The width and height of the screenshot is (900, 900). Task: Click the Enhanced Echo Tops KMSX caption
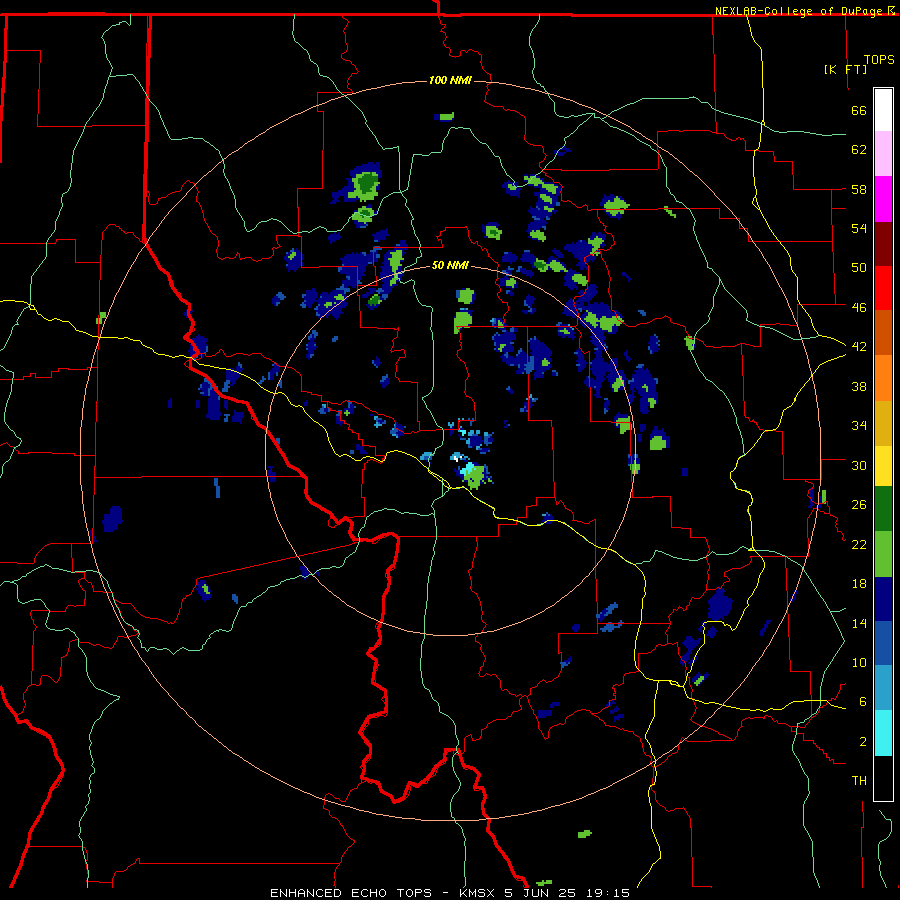450,893
